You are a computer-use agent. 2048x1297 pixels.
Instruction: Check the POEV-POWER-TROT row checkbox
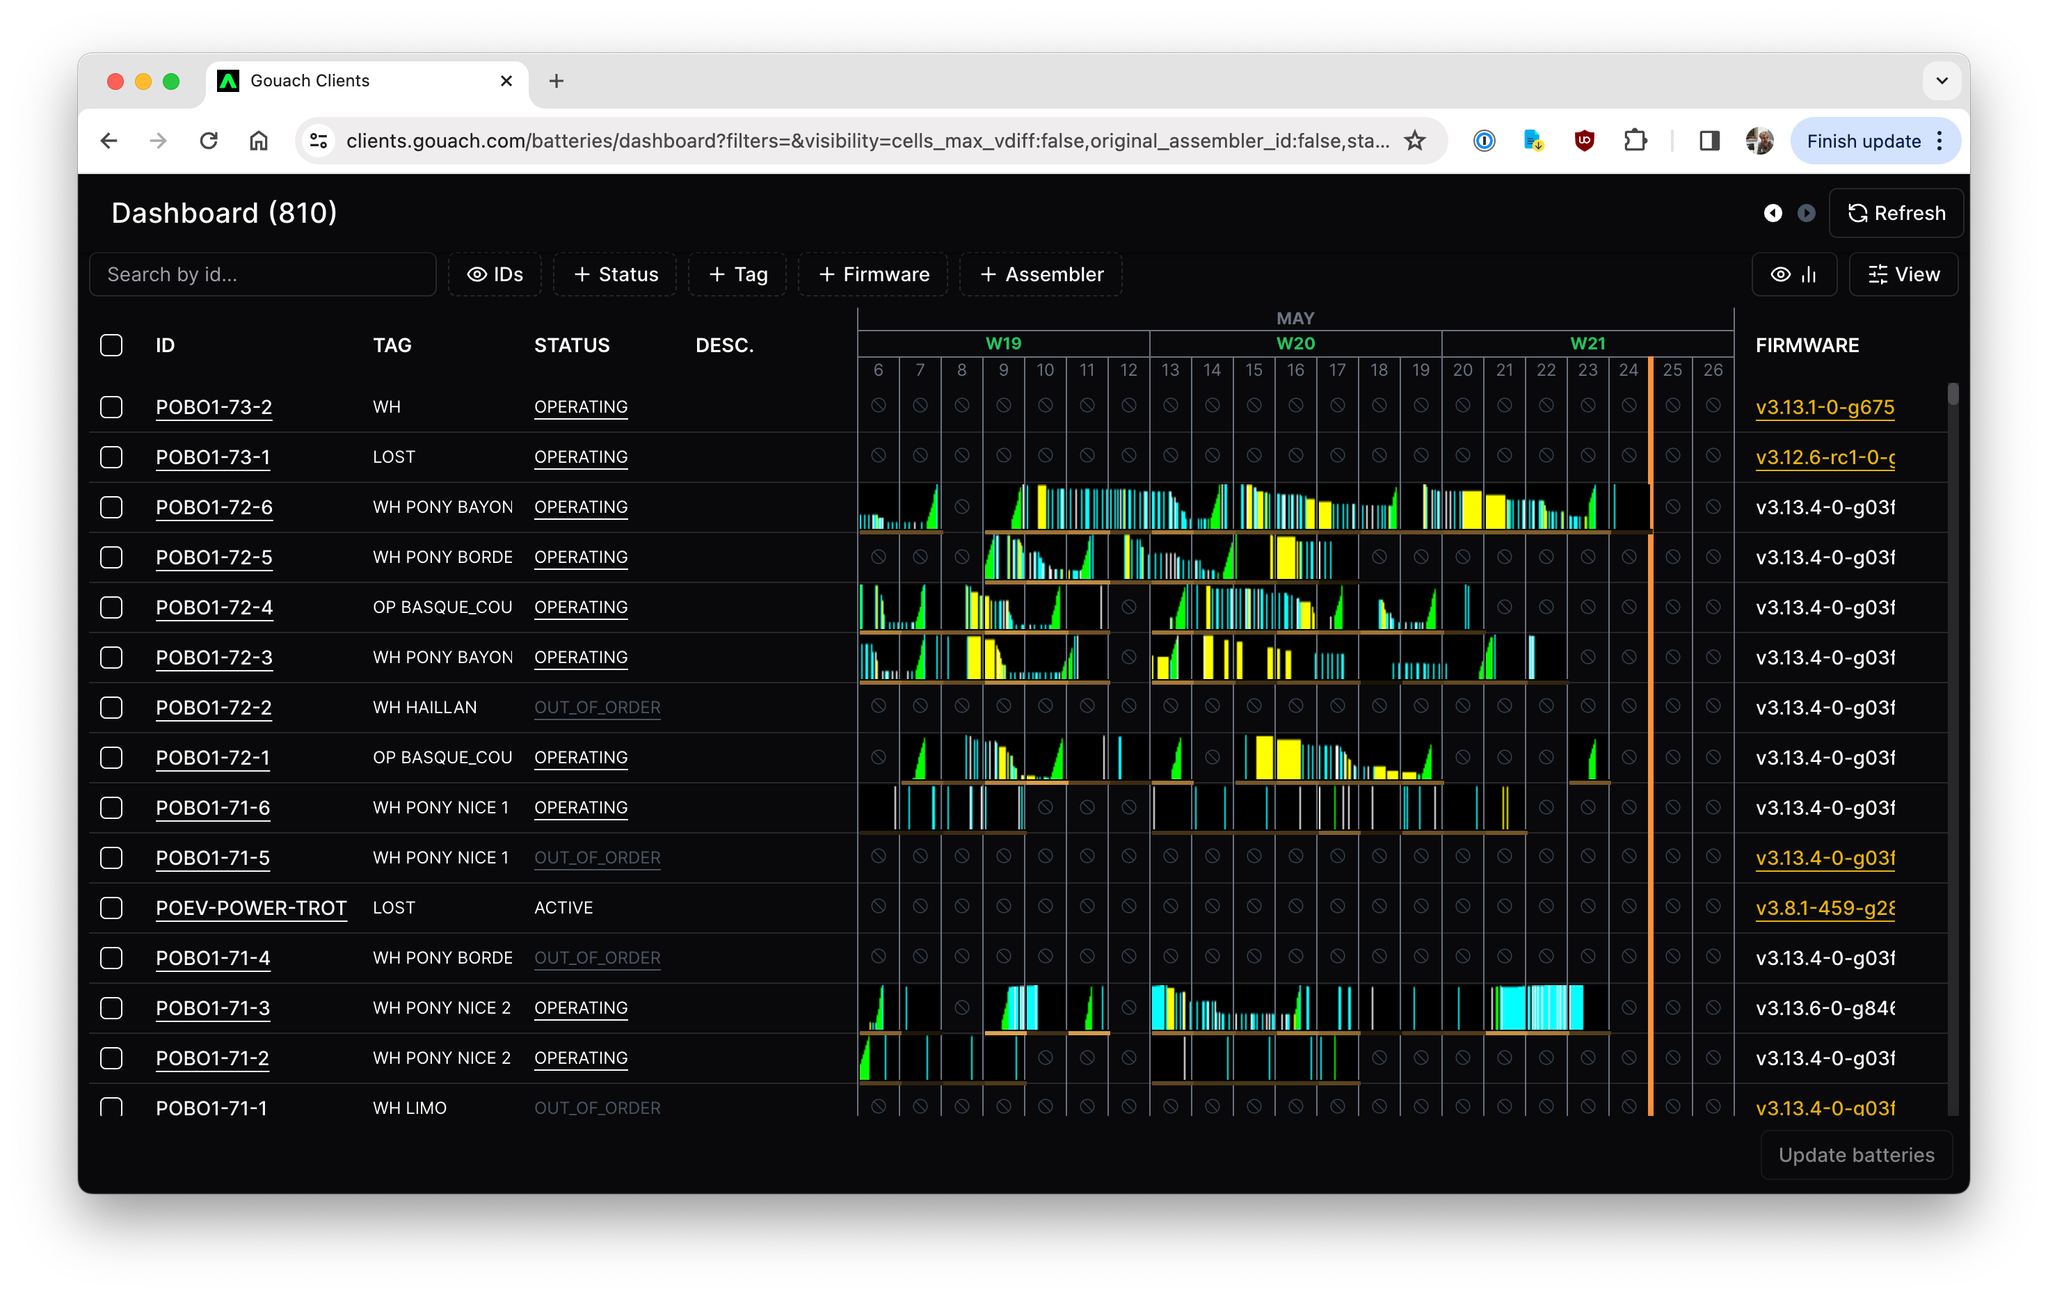tap(111, 908)
